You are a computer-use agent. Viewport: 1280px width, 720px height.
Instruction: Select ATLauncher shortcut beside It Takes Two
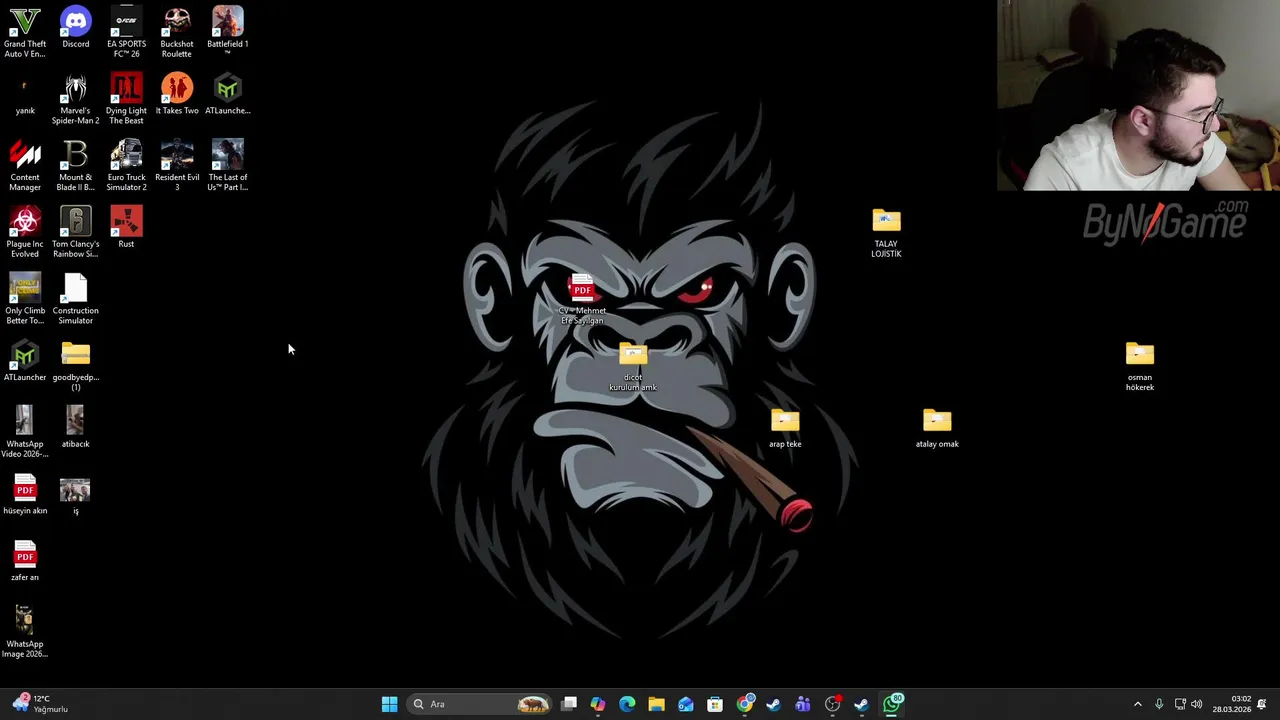tap(227, 95)
